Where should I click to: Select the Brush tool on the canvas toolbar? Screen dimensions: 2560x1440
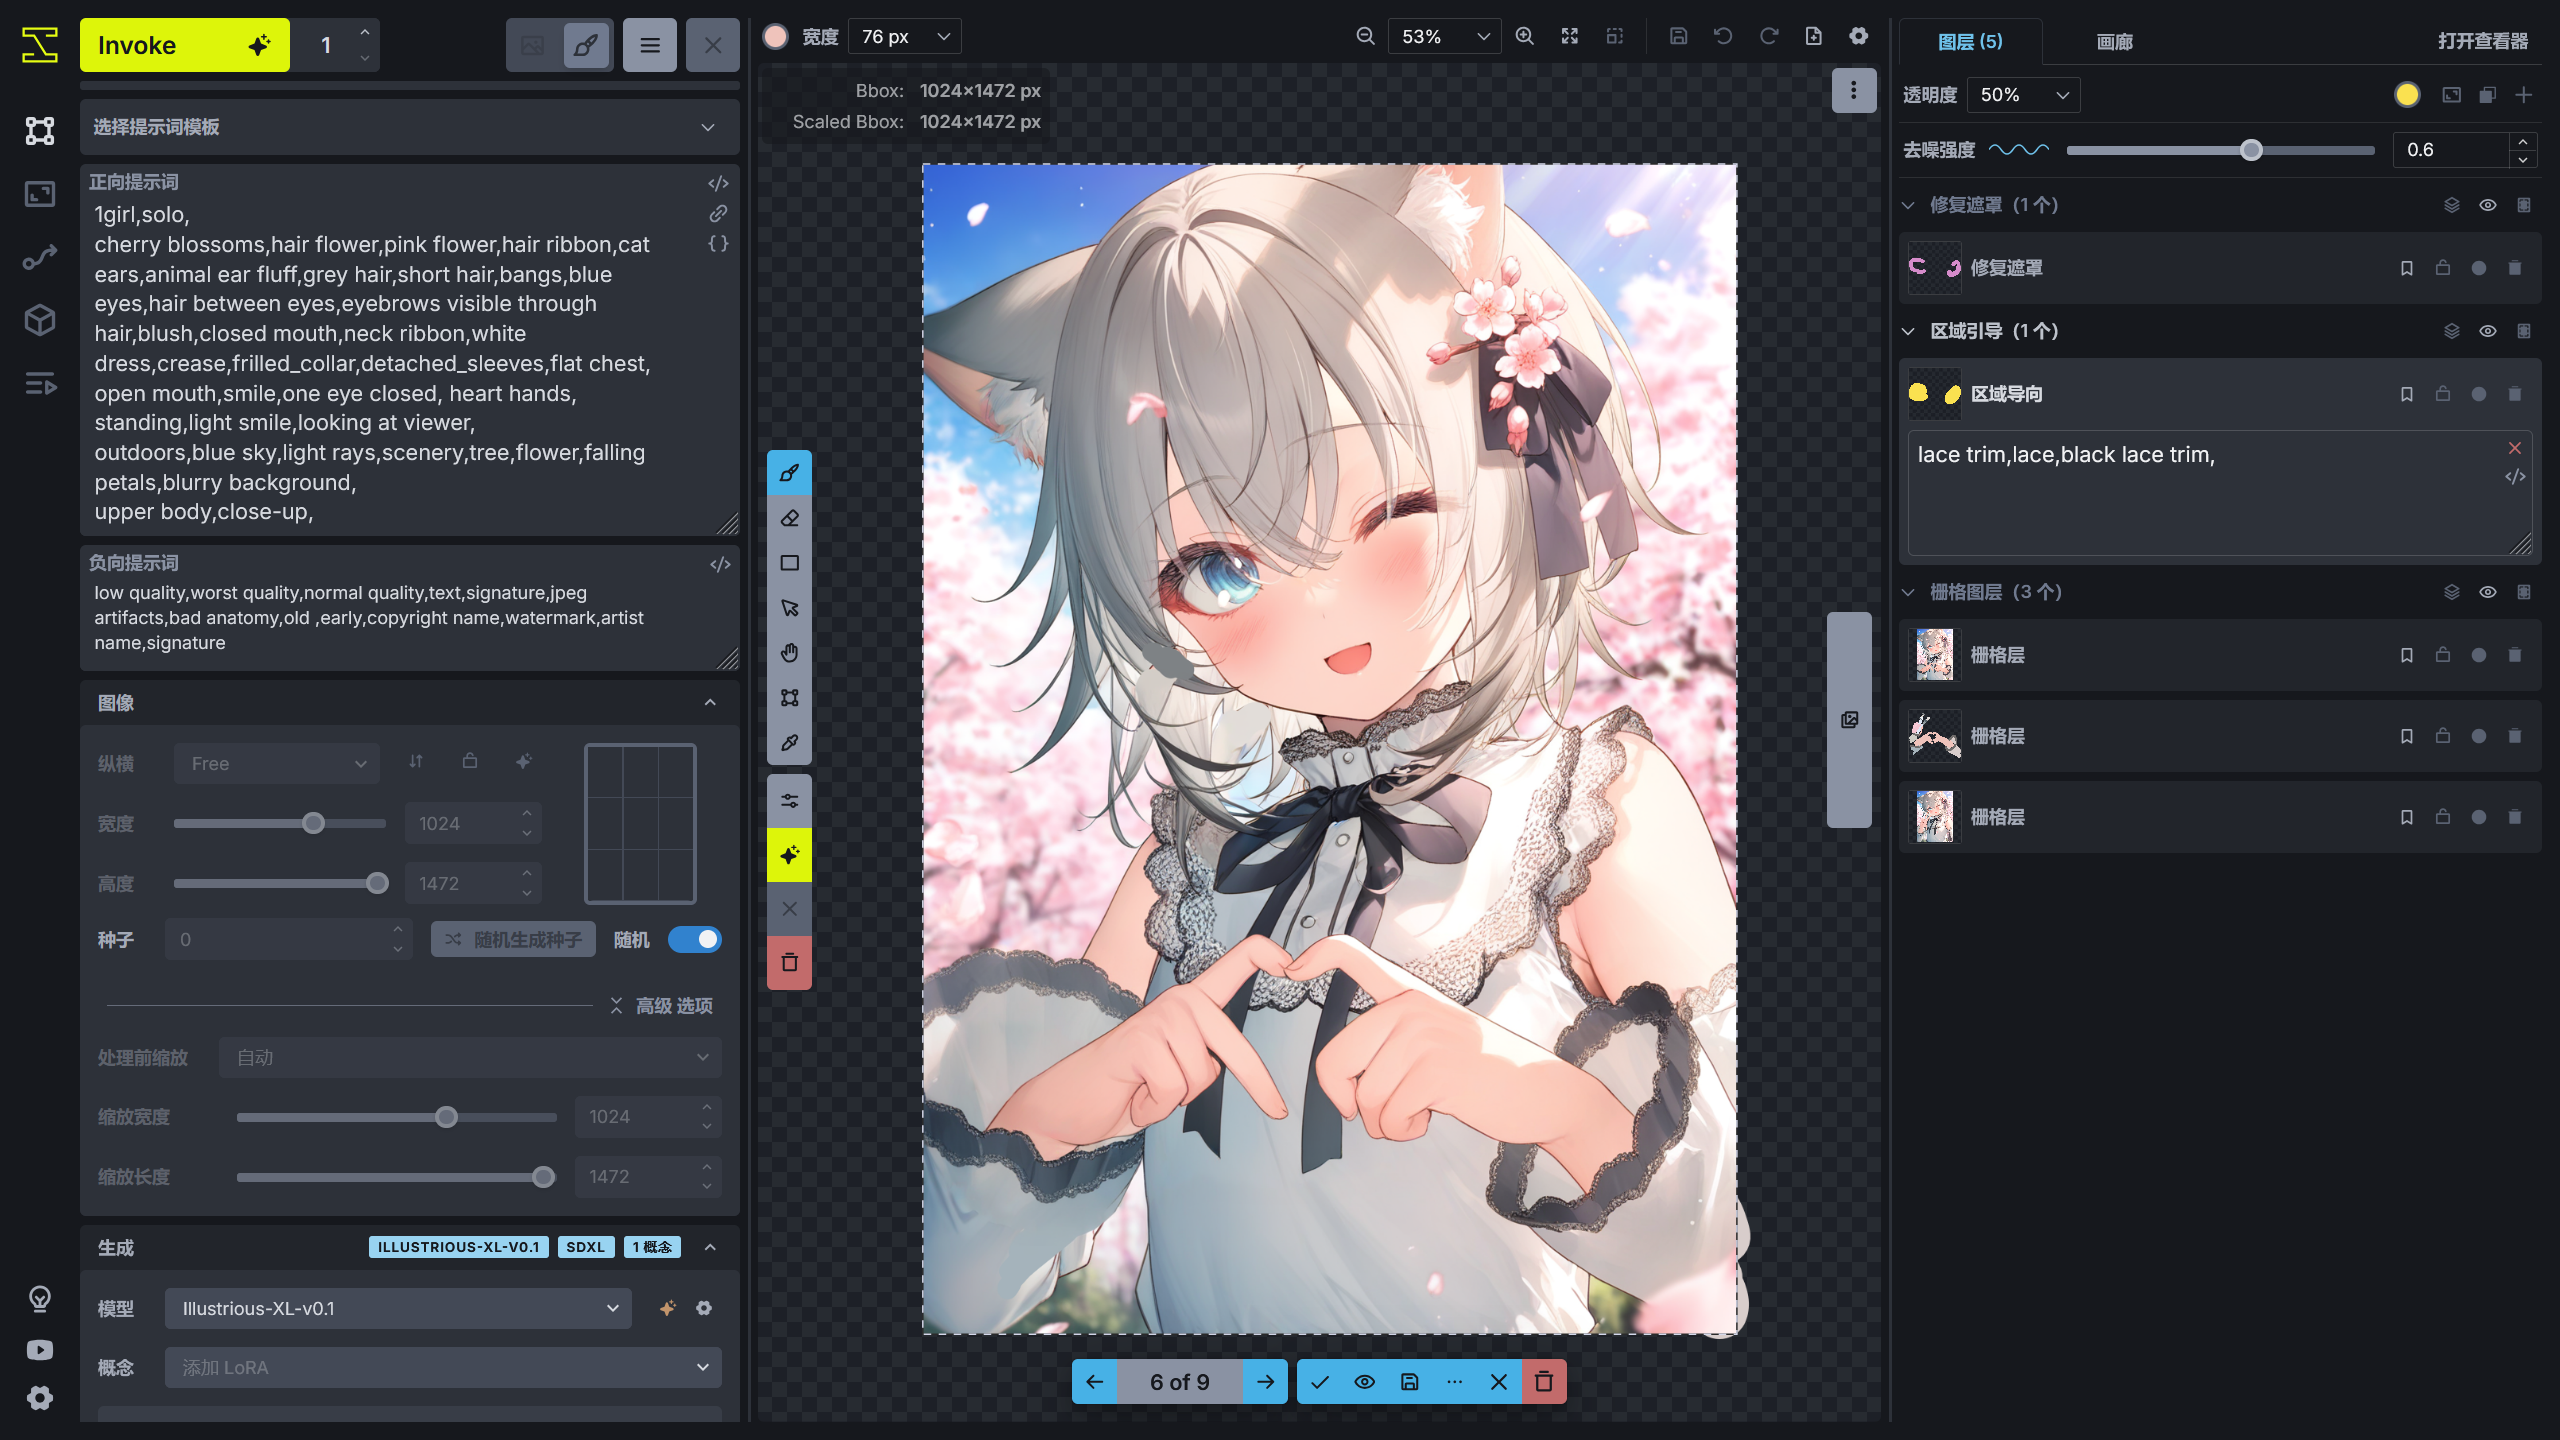coord(789,473)
